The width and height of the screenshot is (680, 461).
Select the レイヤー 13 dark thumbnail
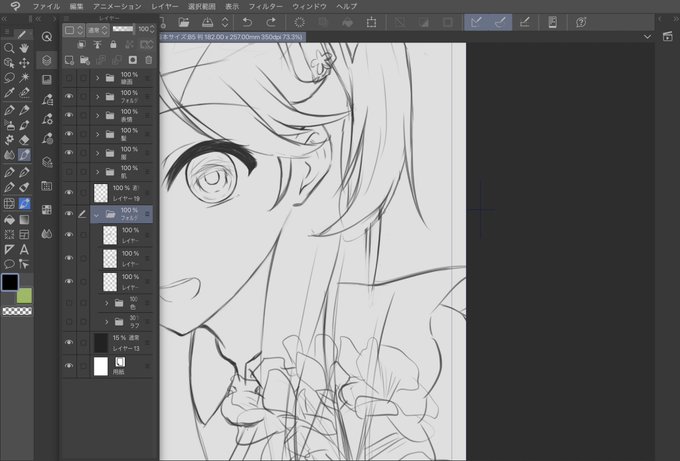coord(101,343)
